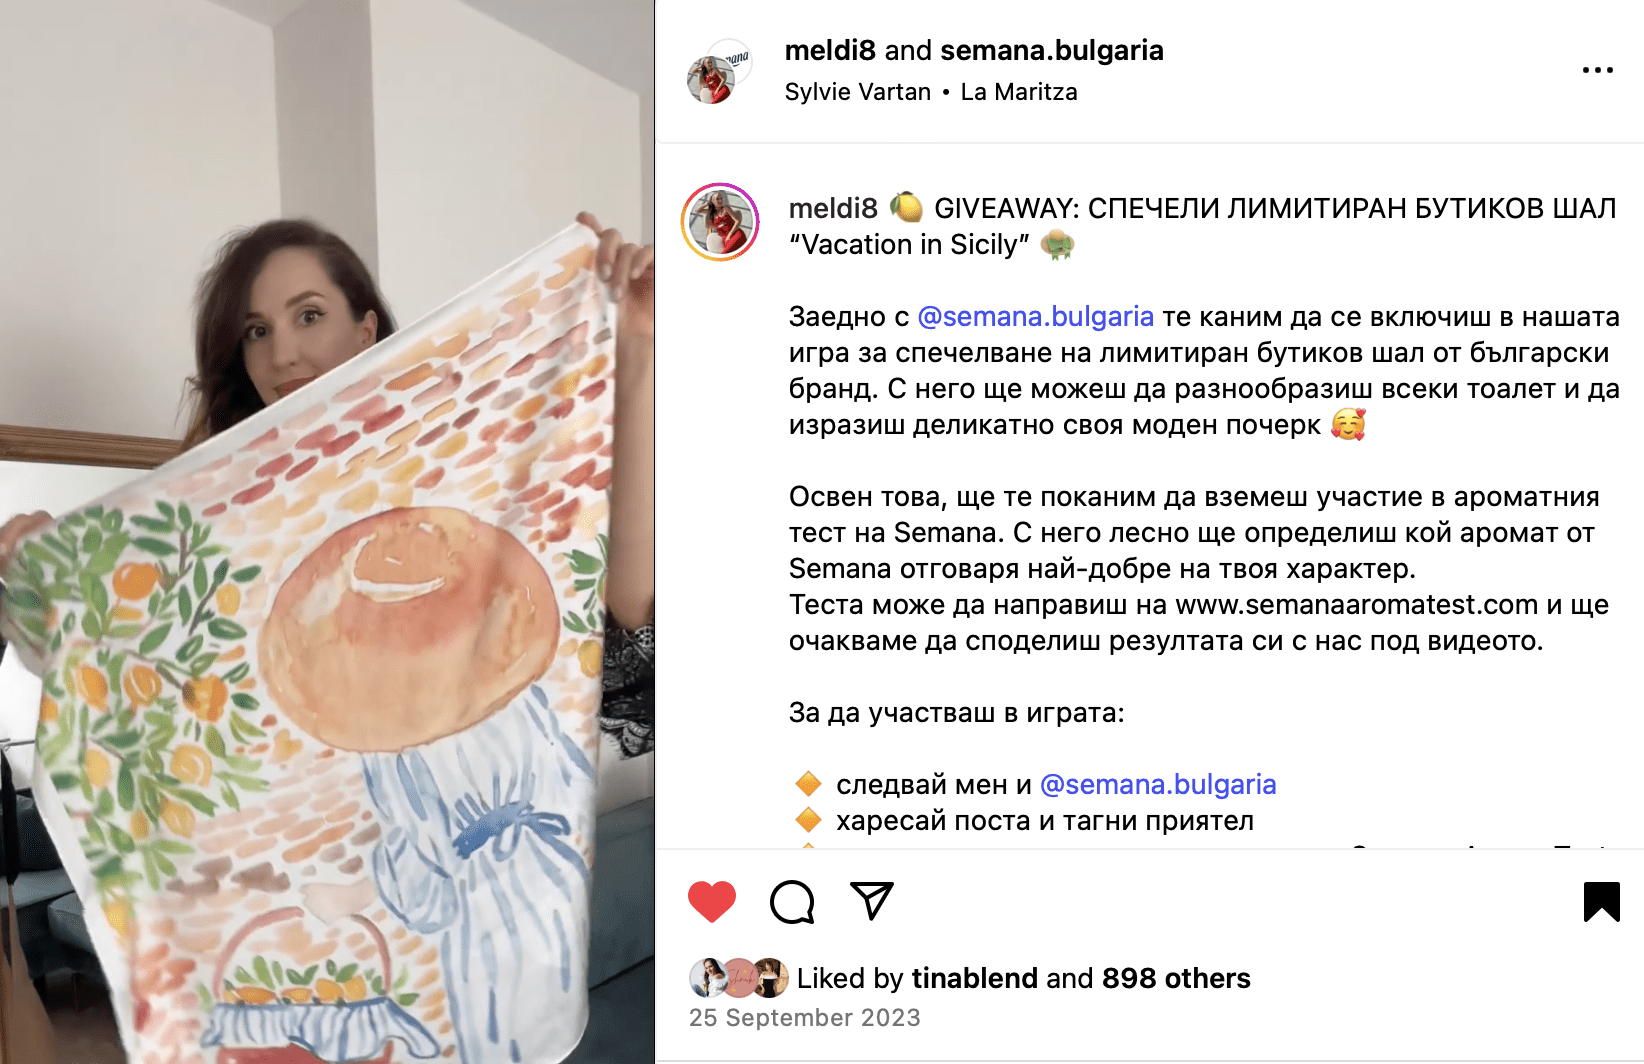Image resolution: width=1644 pixels, height=1064 pixels.
Task: Open the meldi8 profile from the header
Action: click(830, 50)
